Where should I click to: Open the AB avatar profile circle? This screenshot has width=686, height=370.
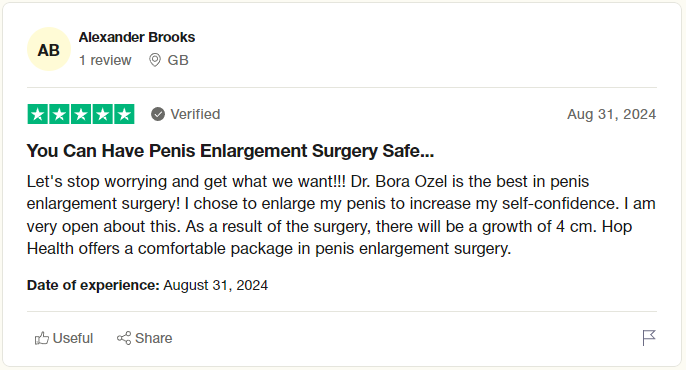pyautogui.click(x=49, y=49)
